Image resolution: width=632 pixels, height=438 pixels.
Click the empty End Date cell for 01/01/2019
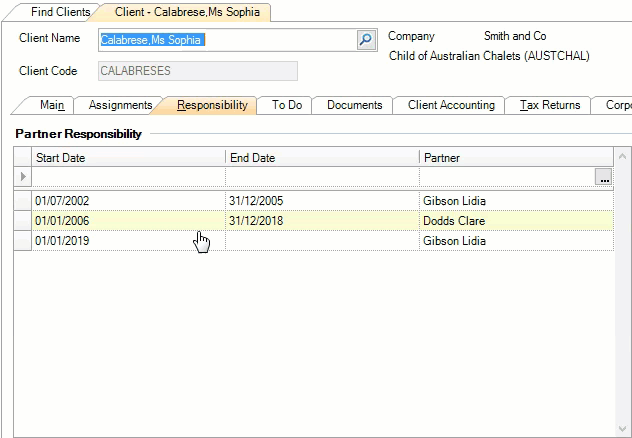tap(322, 241)
